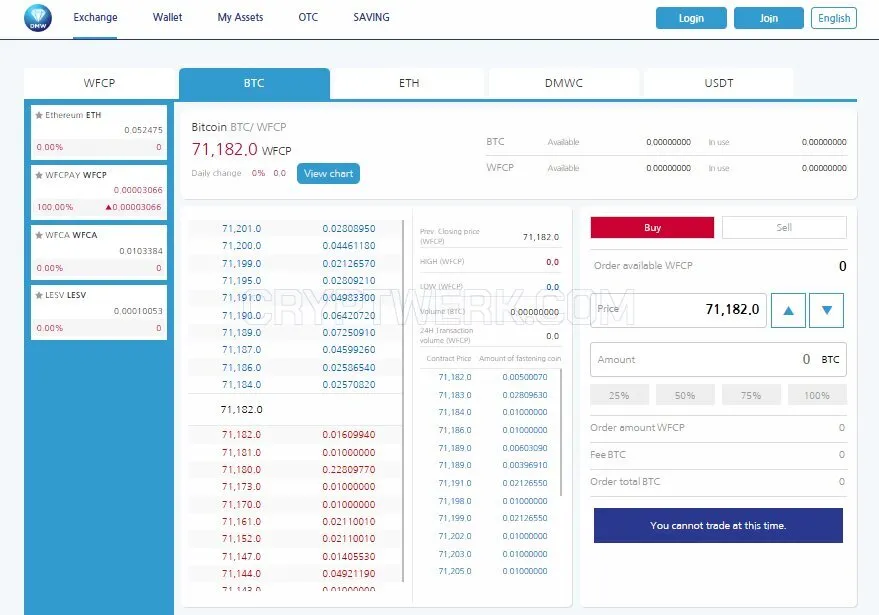Toggle favorite star for WFCA
The width and height of the screenshot is (879, 615).
(x=39, y=235)
